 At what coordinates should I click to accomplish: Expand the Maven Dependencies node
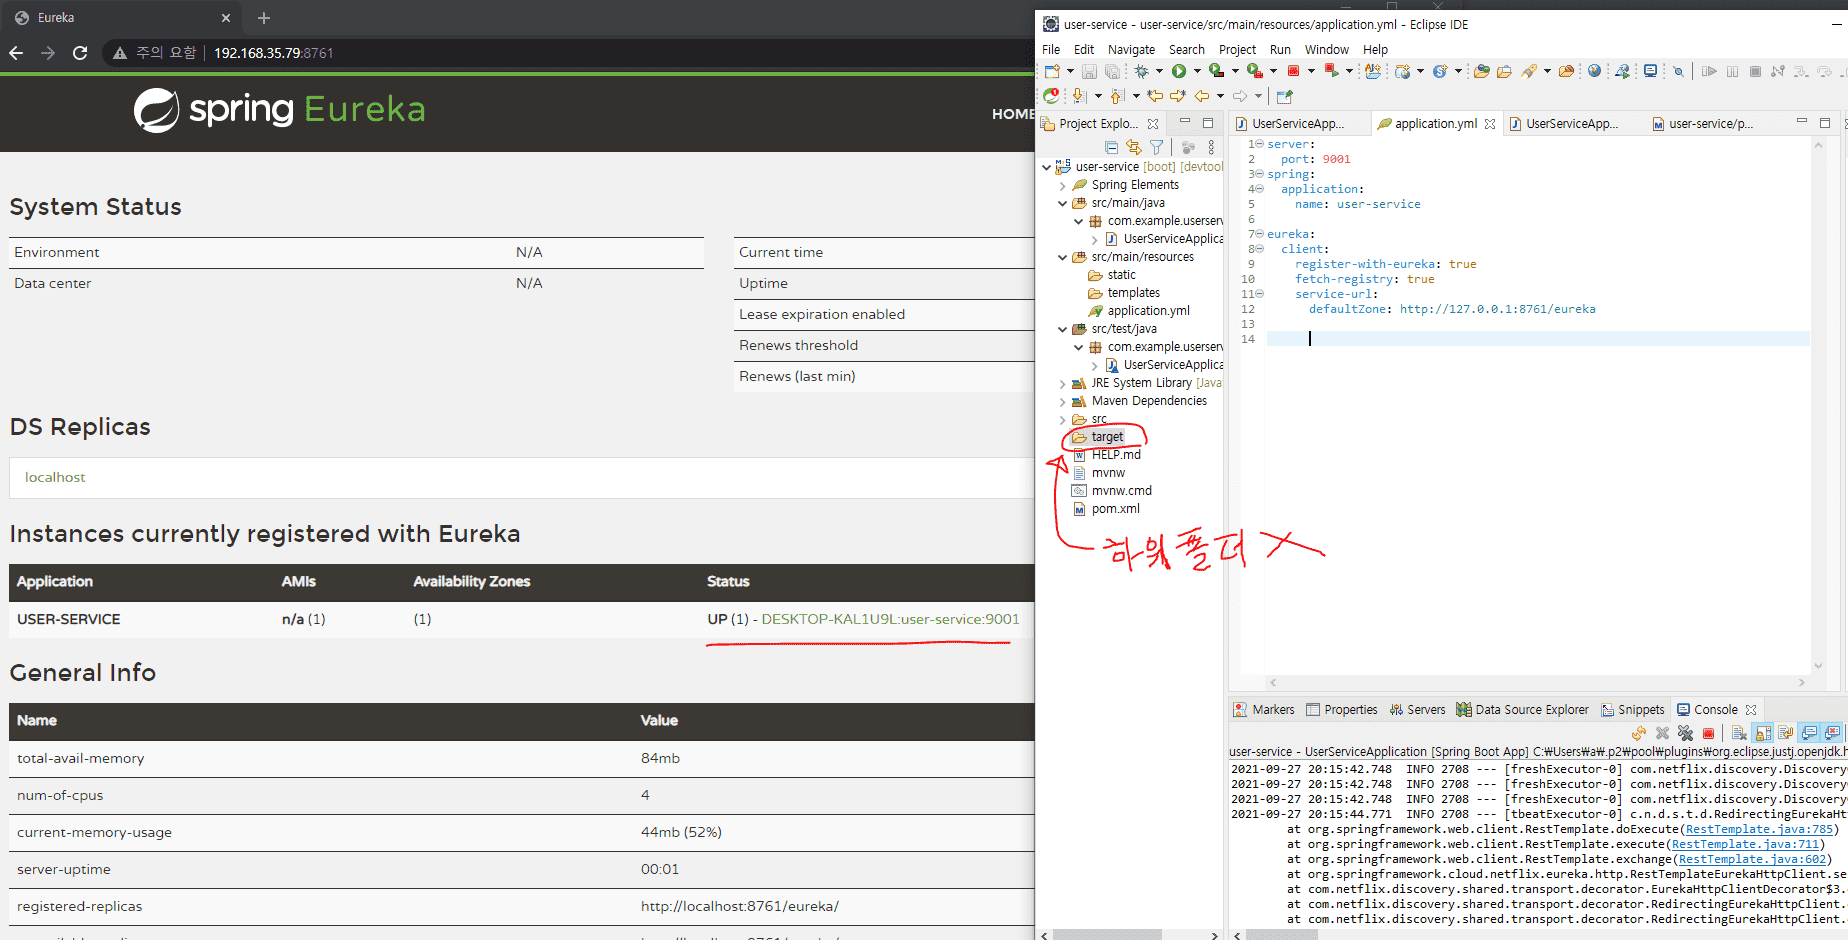[1062, 401]
